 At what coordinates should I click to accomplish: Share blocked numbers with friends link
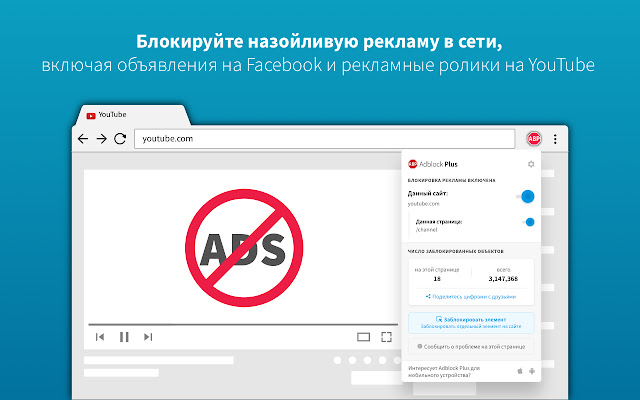coord(471,296)
